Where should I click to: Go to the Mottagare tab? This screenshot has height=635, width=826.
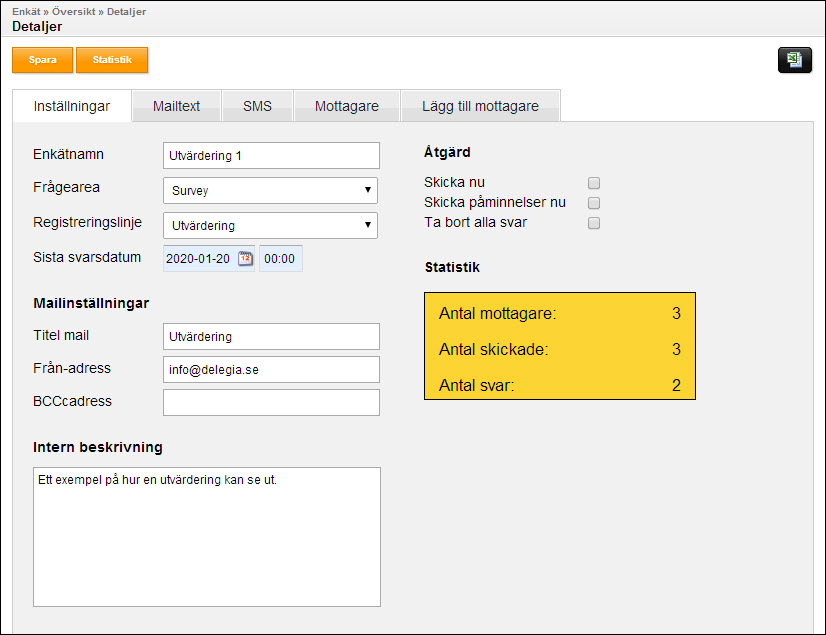click(347, 106)
